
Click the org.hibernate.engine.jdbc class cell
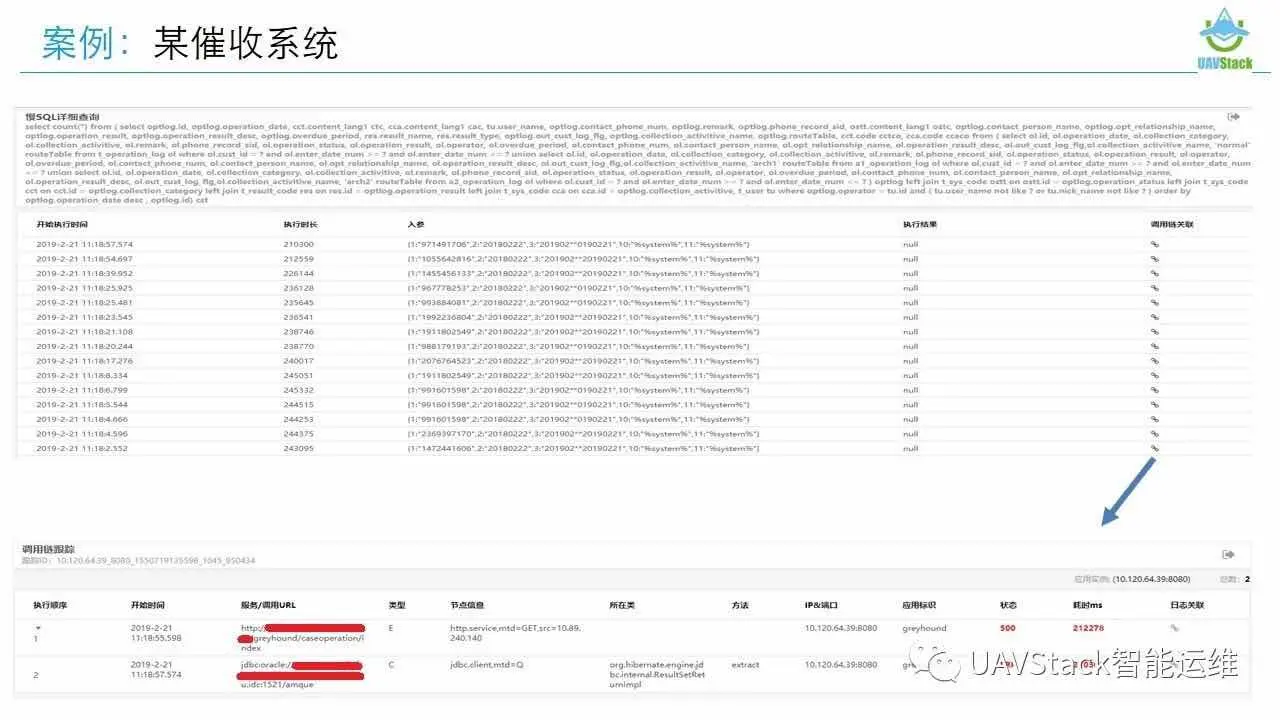tap(657, 676)
